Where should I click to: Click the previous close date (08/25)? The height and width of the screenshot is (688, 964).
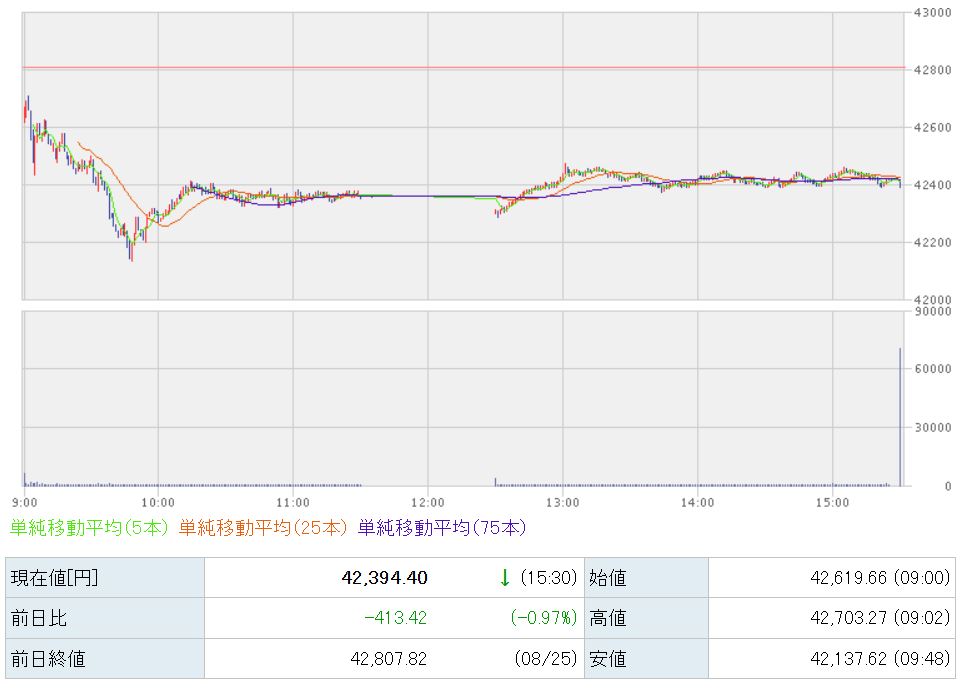coord(545,658)
